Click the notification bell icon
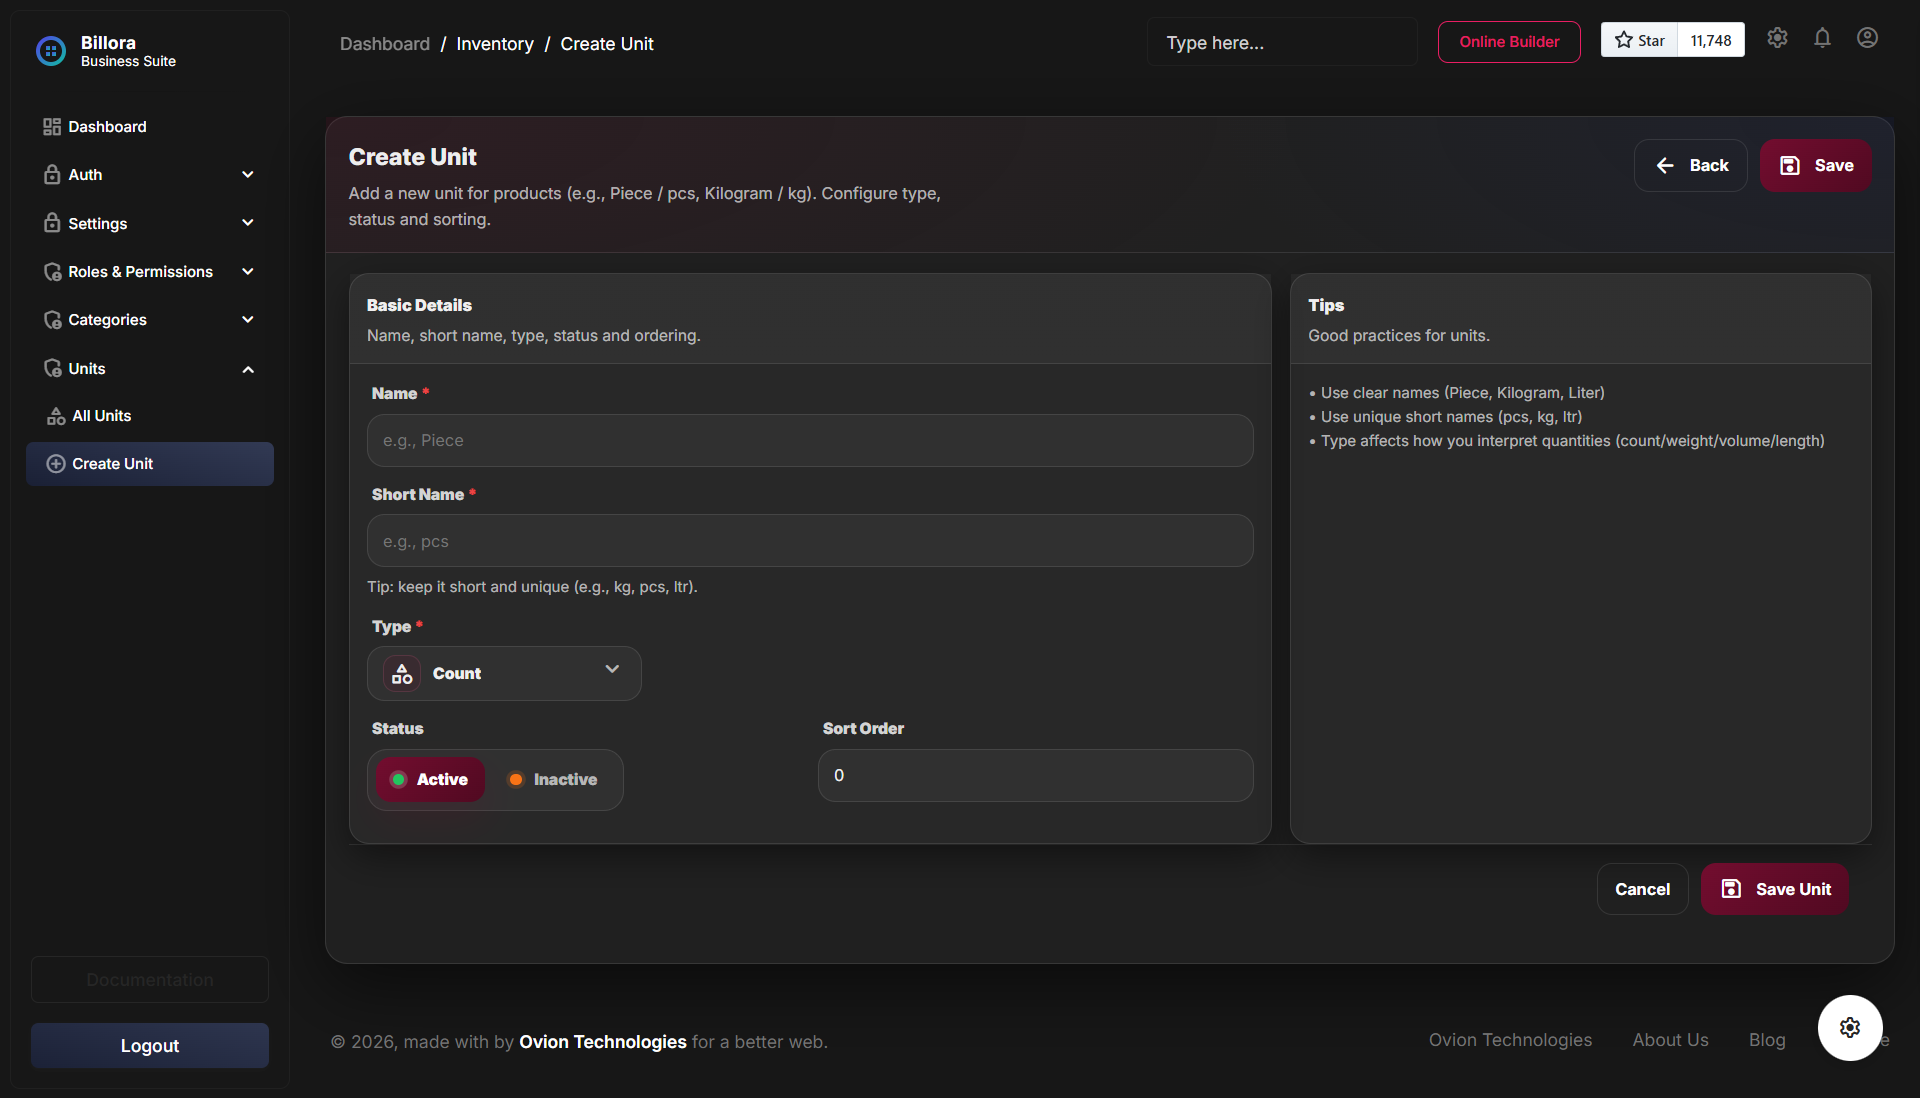This screenshot has width=1920, height=1098. point(1822,38)
